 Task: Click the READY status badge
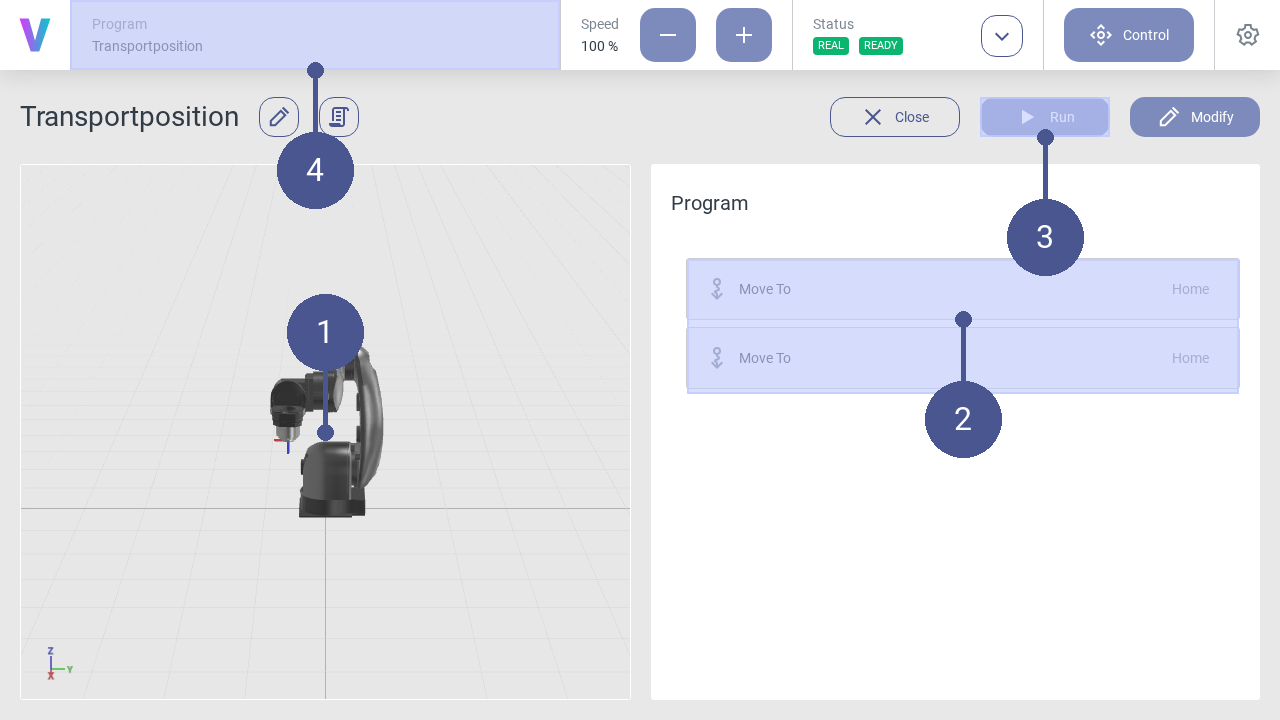pos(880,46)
